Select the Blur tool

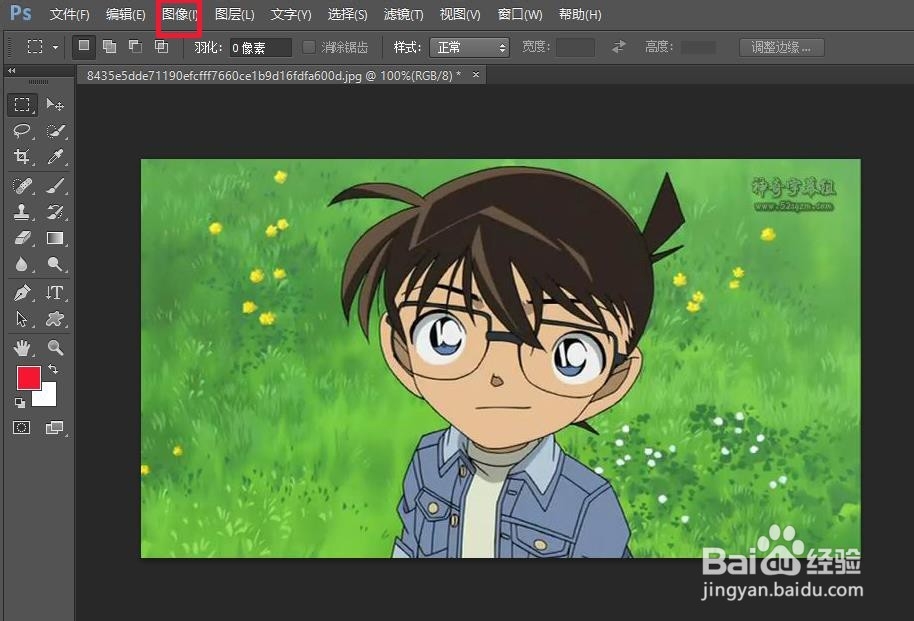22,264
